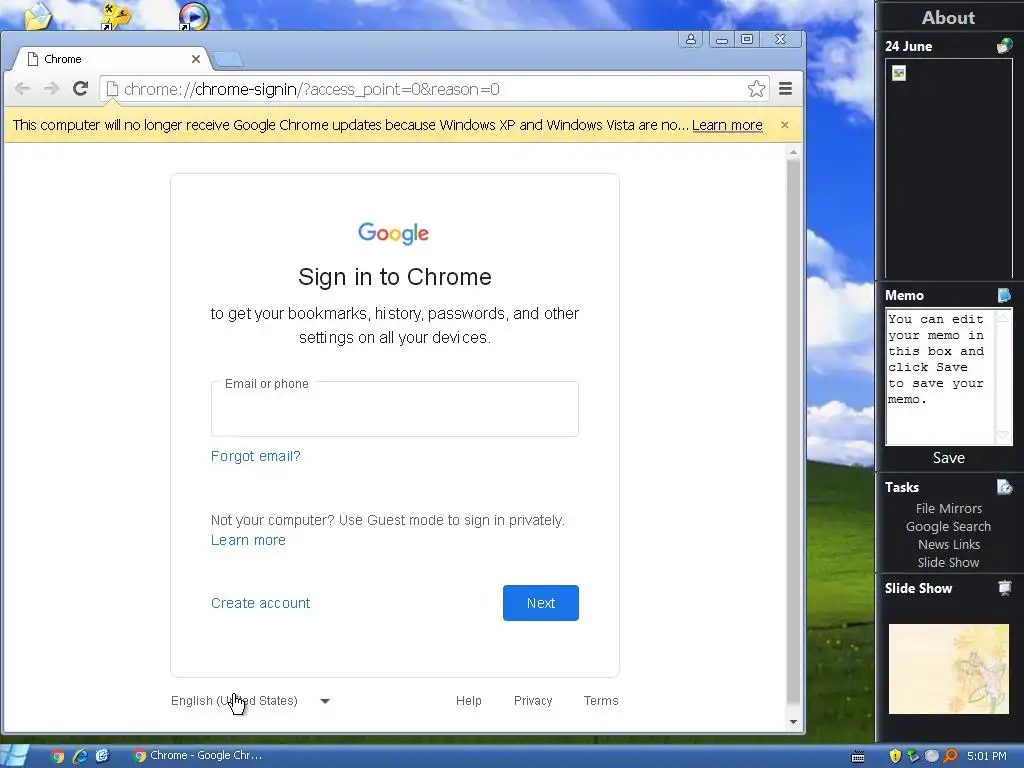Click the page scroll-up arrow
The width and height of the screenshot is (1024, 768).
coord(793,152)
